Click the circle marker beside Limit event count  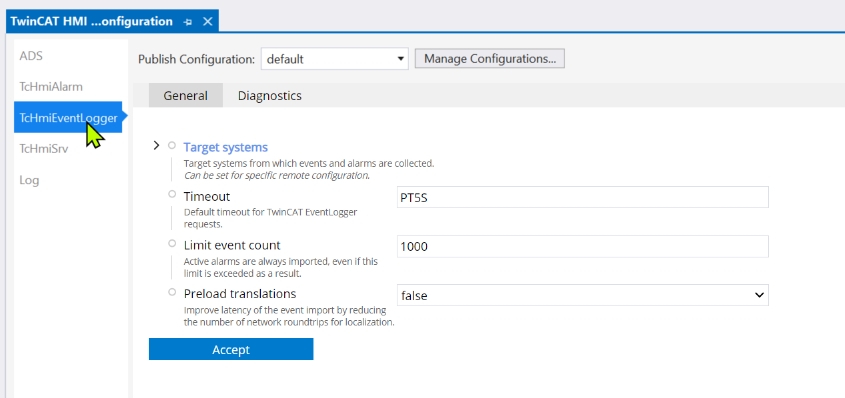coord(172,243)
